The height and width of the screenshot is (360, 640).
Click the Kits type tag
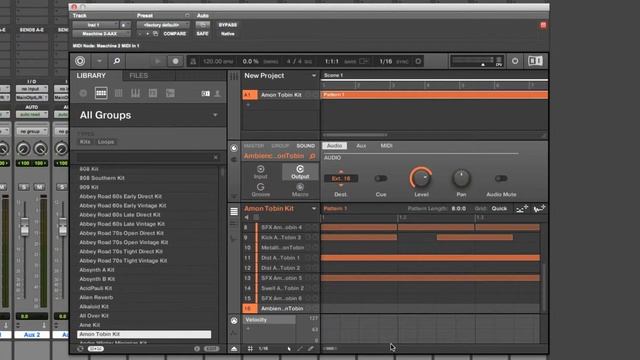click(85, 142)
